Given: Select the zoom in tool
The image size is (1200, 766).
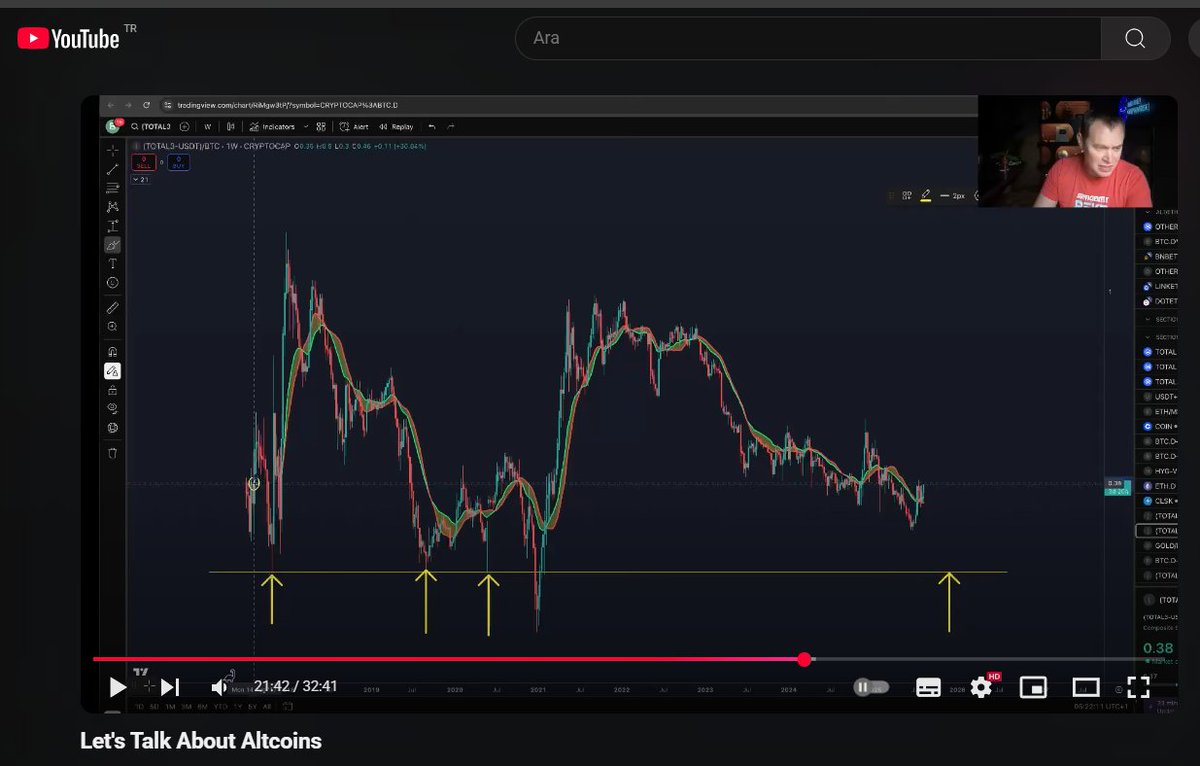Looking at the screenshot, I should (113, 327).
